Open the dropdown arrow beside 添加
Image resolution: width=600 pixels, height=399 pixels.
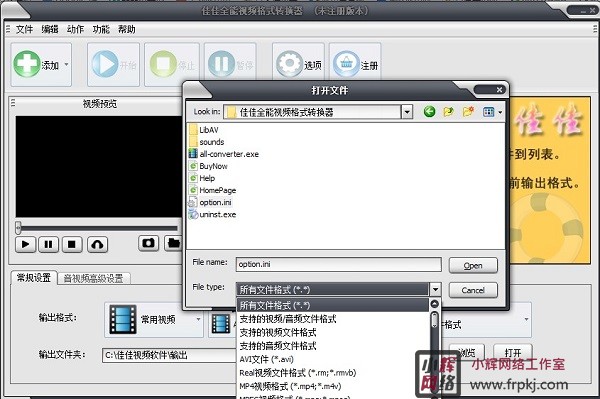[x=66, y=64]
